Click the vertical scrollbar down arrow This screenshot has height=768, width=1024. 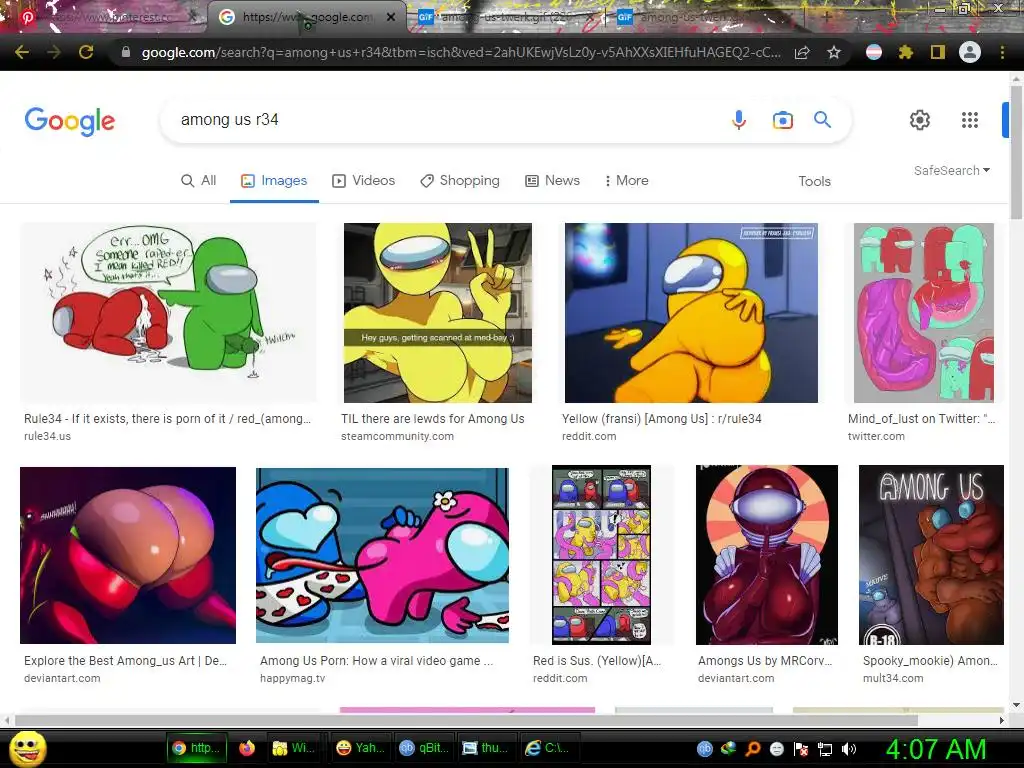point(1016,705)
